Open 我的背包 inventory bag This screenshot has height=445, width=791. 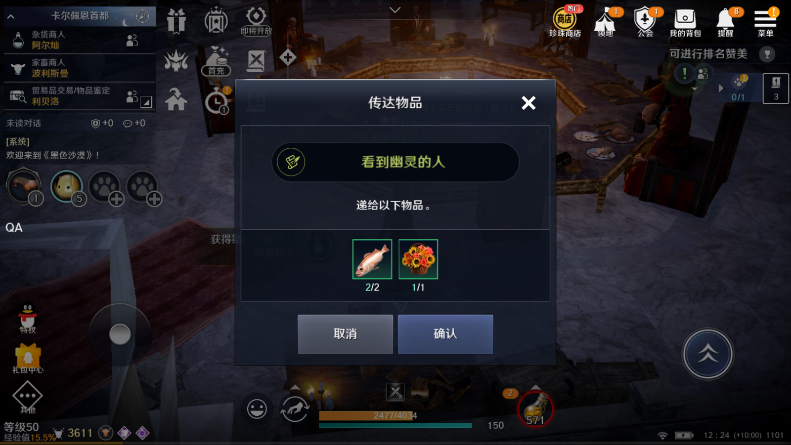coord(685,23)
